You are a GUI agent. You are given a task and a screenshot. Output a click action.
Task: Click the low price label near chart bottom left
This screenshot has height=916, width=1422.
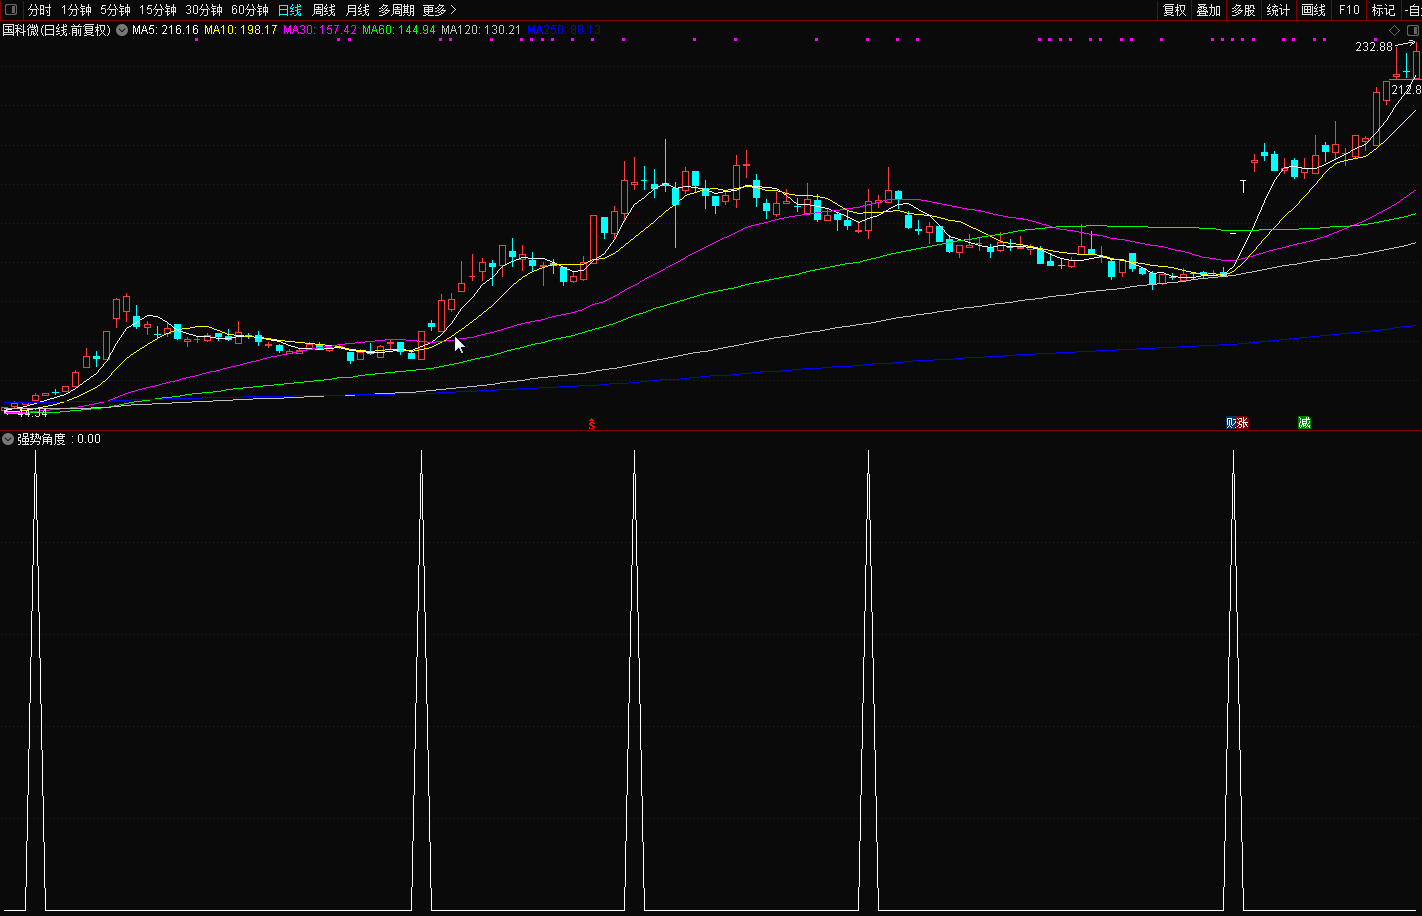[32, 412]
